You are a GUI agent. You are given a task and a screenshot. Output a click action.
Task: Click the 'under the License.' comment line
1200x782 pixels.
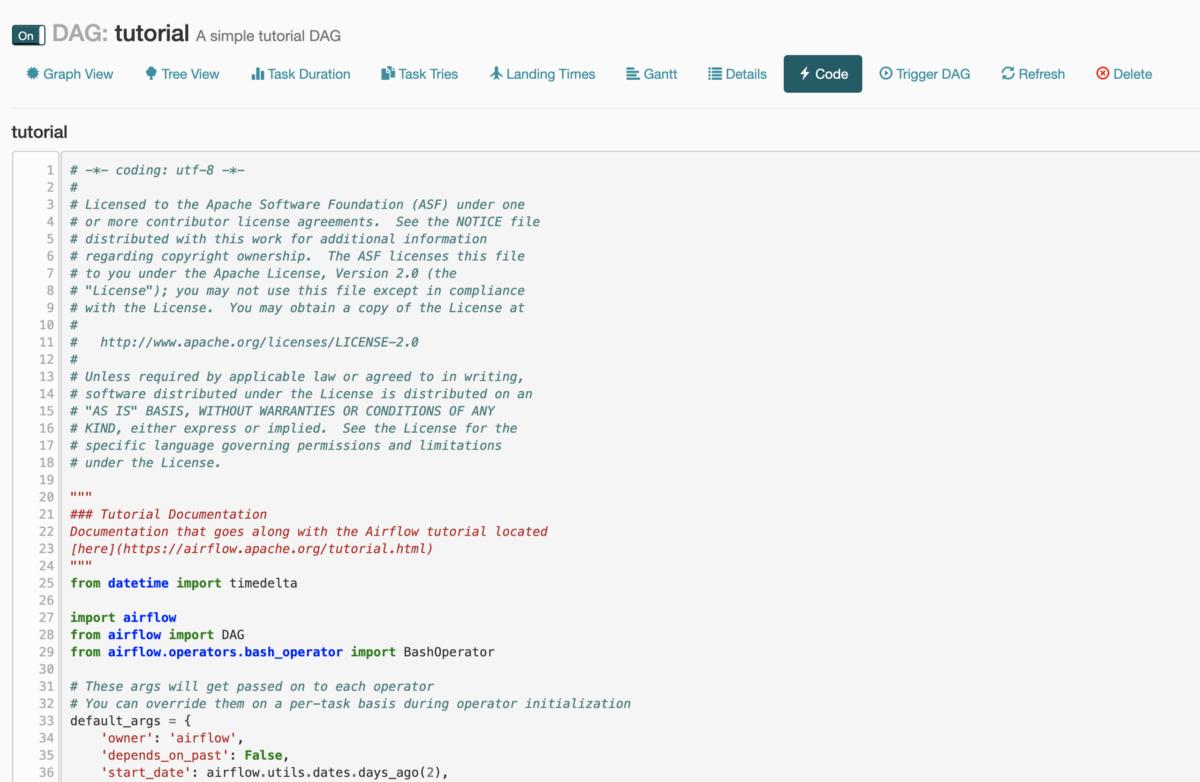pyautogui.click(x=146, y=462)
